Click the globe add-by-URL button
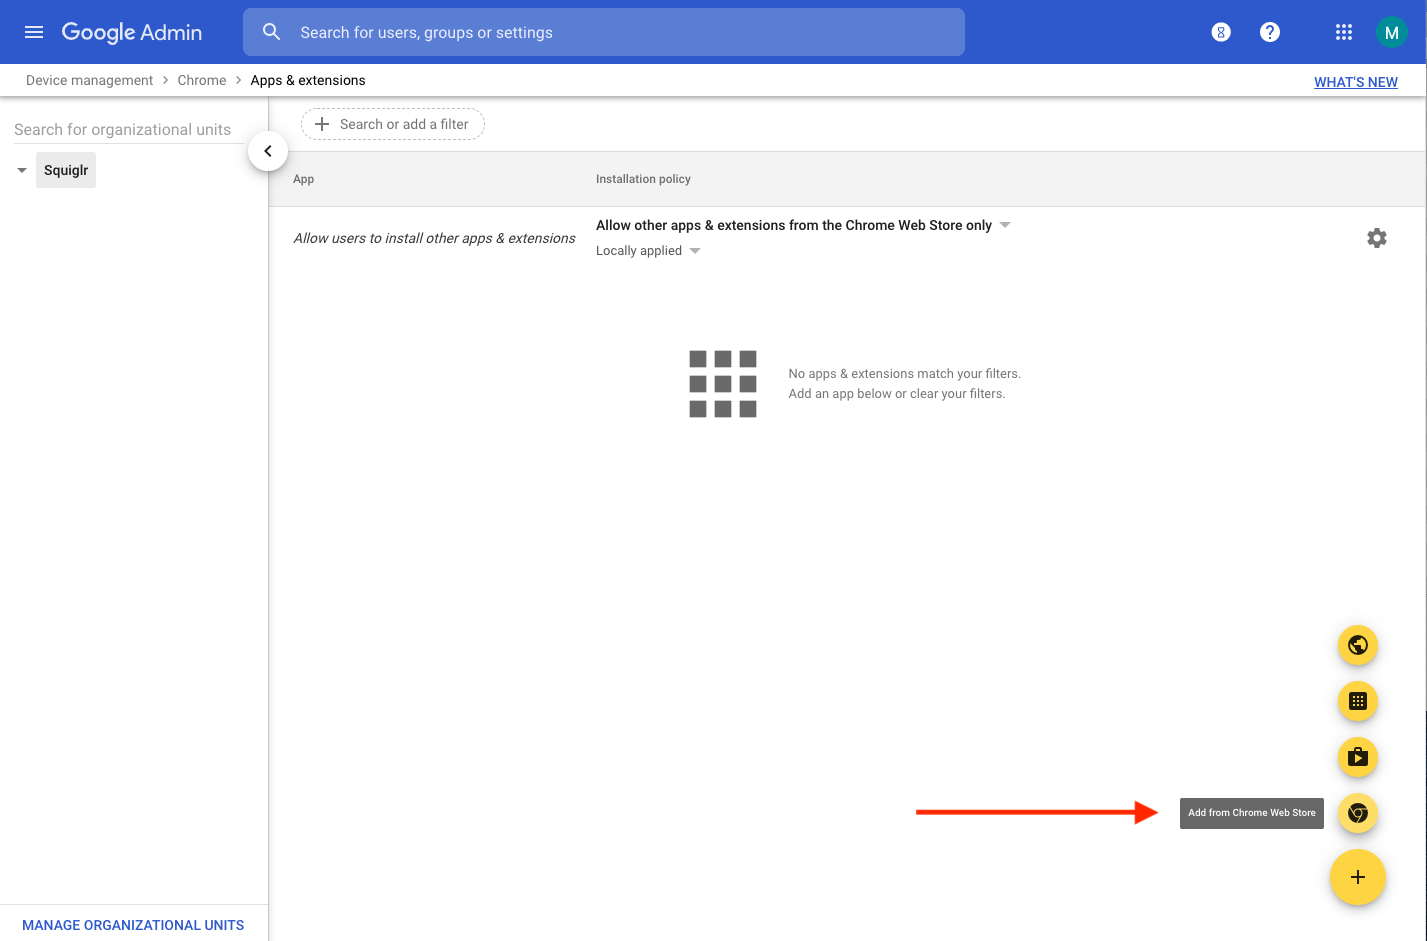1427x941 pixels. click(x=1358, y=645)
